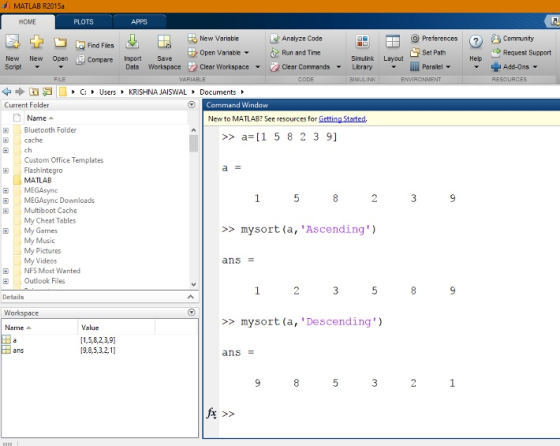This screenshot has width=560, height=446.
Task: Go back with the left arrow
Action: pyautogui.click(x=6, y=92)
